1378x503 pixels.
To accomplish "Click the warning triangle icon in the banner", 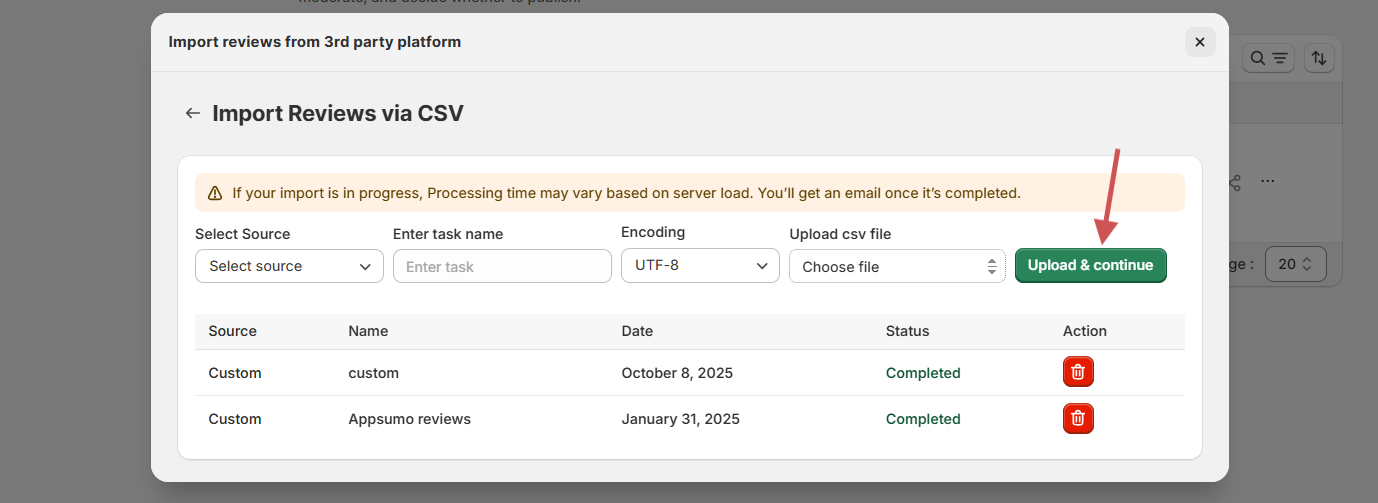I will click(x=215, y=193).
